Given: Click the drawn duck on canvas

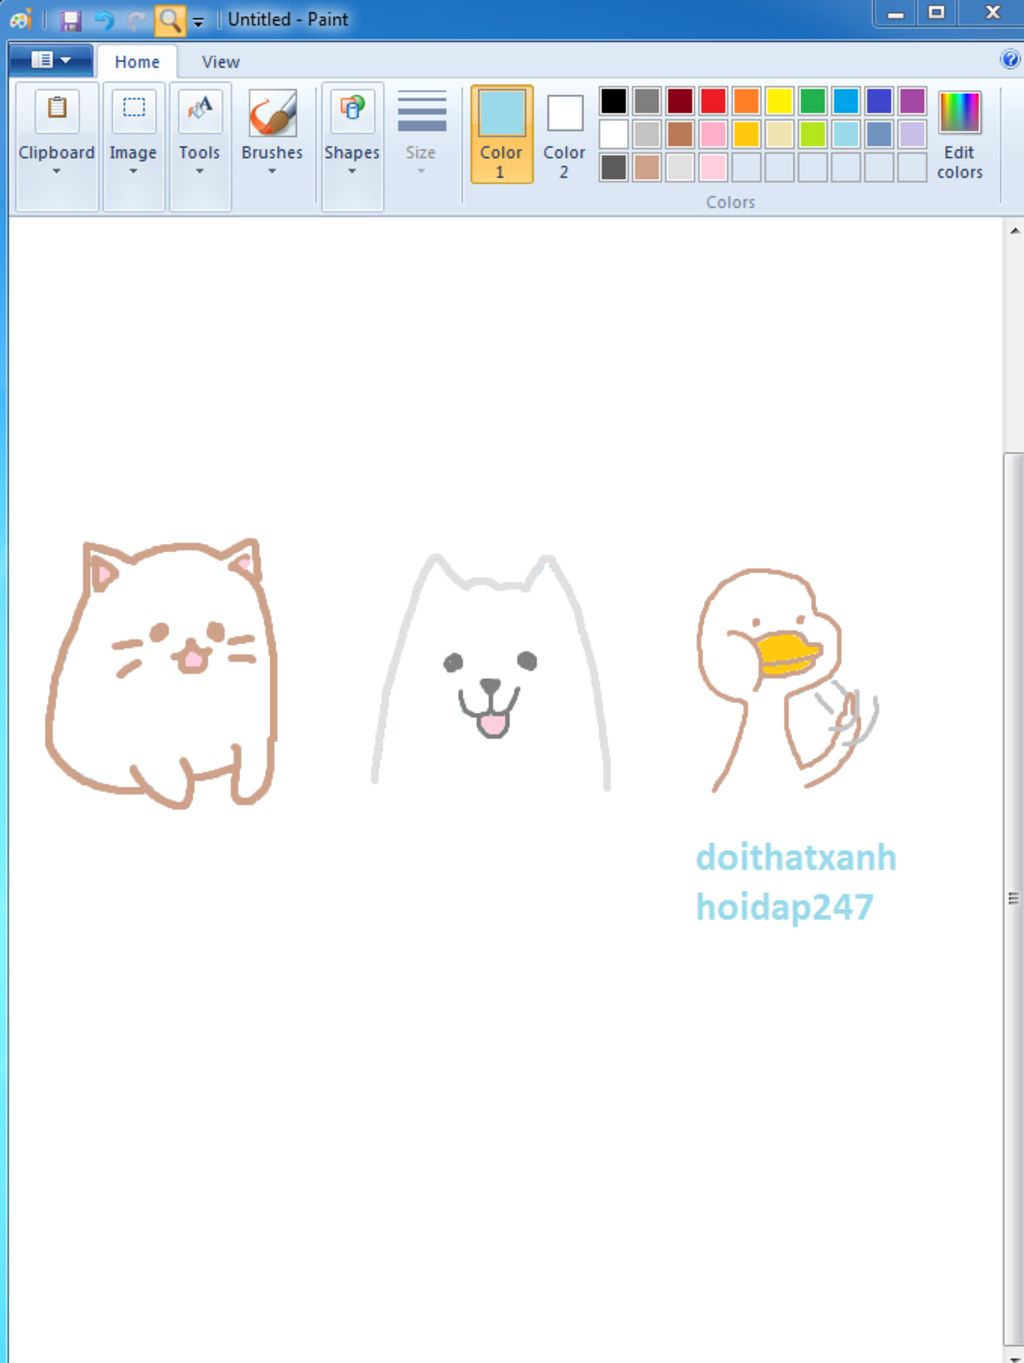Looking at the screenshot, I should point(787,680).
